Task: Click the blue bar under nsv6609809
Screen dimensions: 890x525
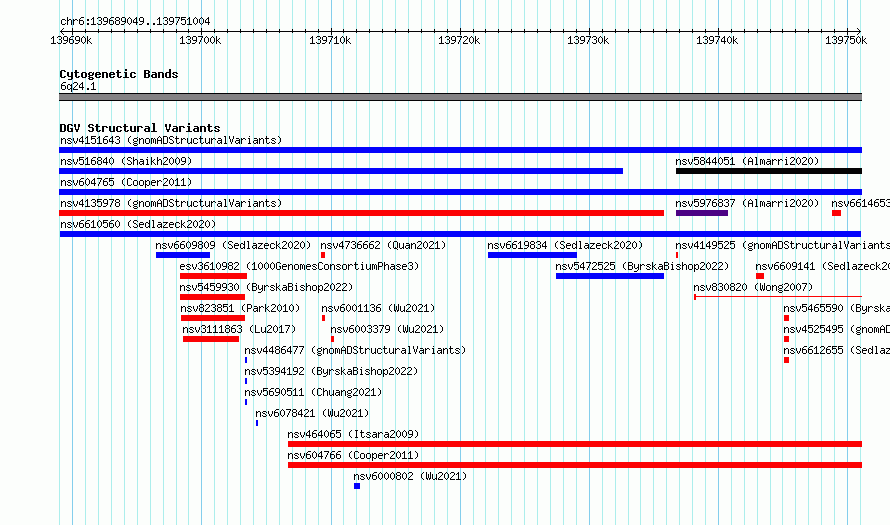Action: pyautogui.click(x=183, y=255)
